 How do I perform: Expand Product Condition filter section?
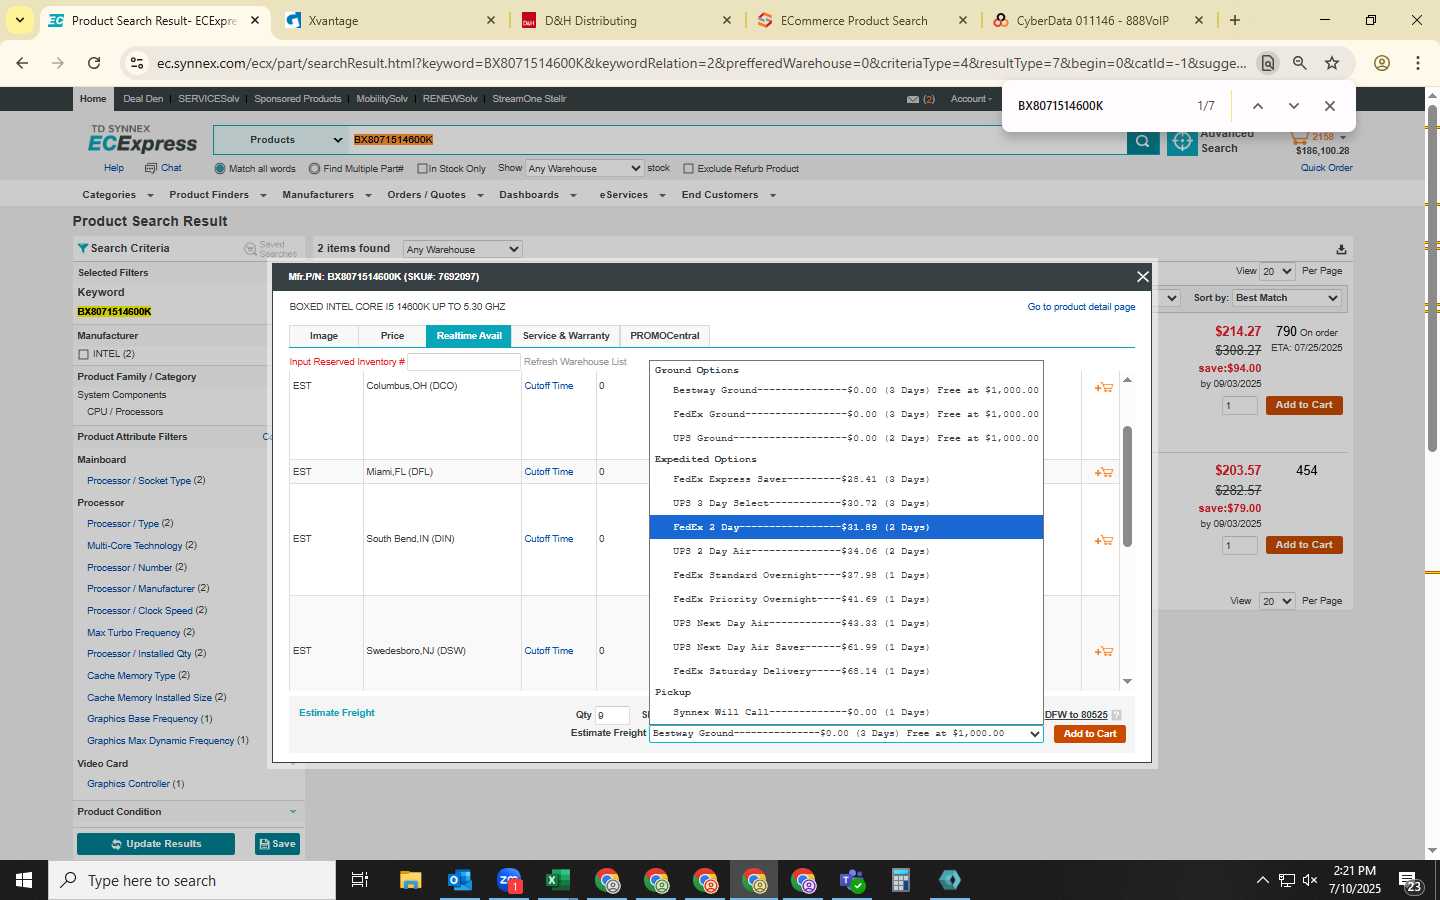[x=293, y=811]
